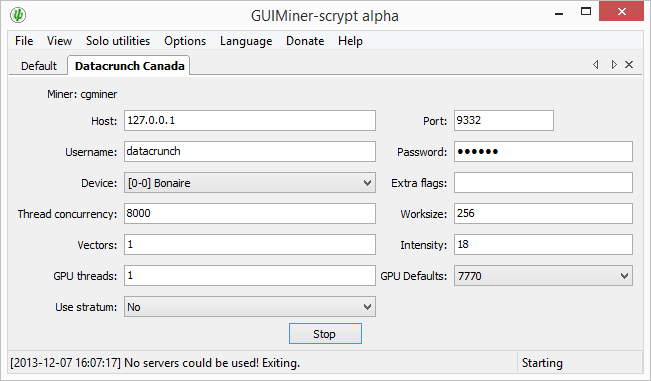
Task: Close the GUIMiner window
Action: (622, 11)
